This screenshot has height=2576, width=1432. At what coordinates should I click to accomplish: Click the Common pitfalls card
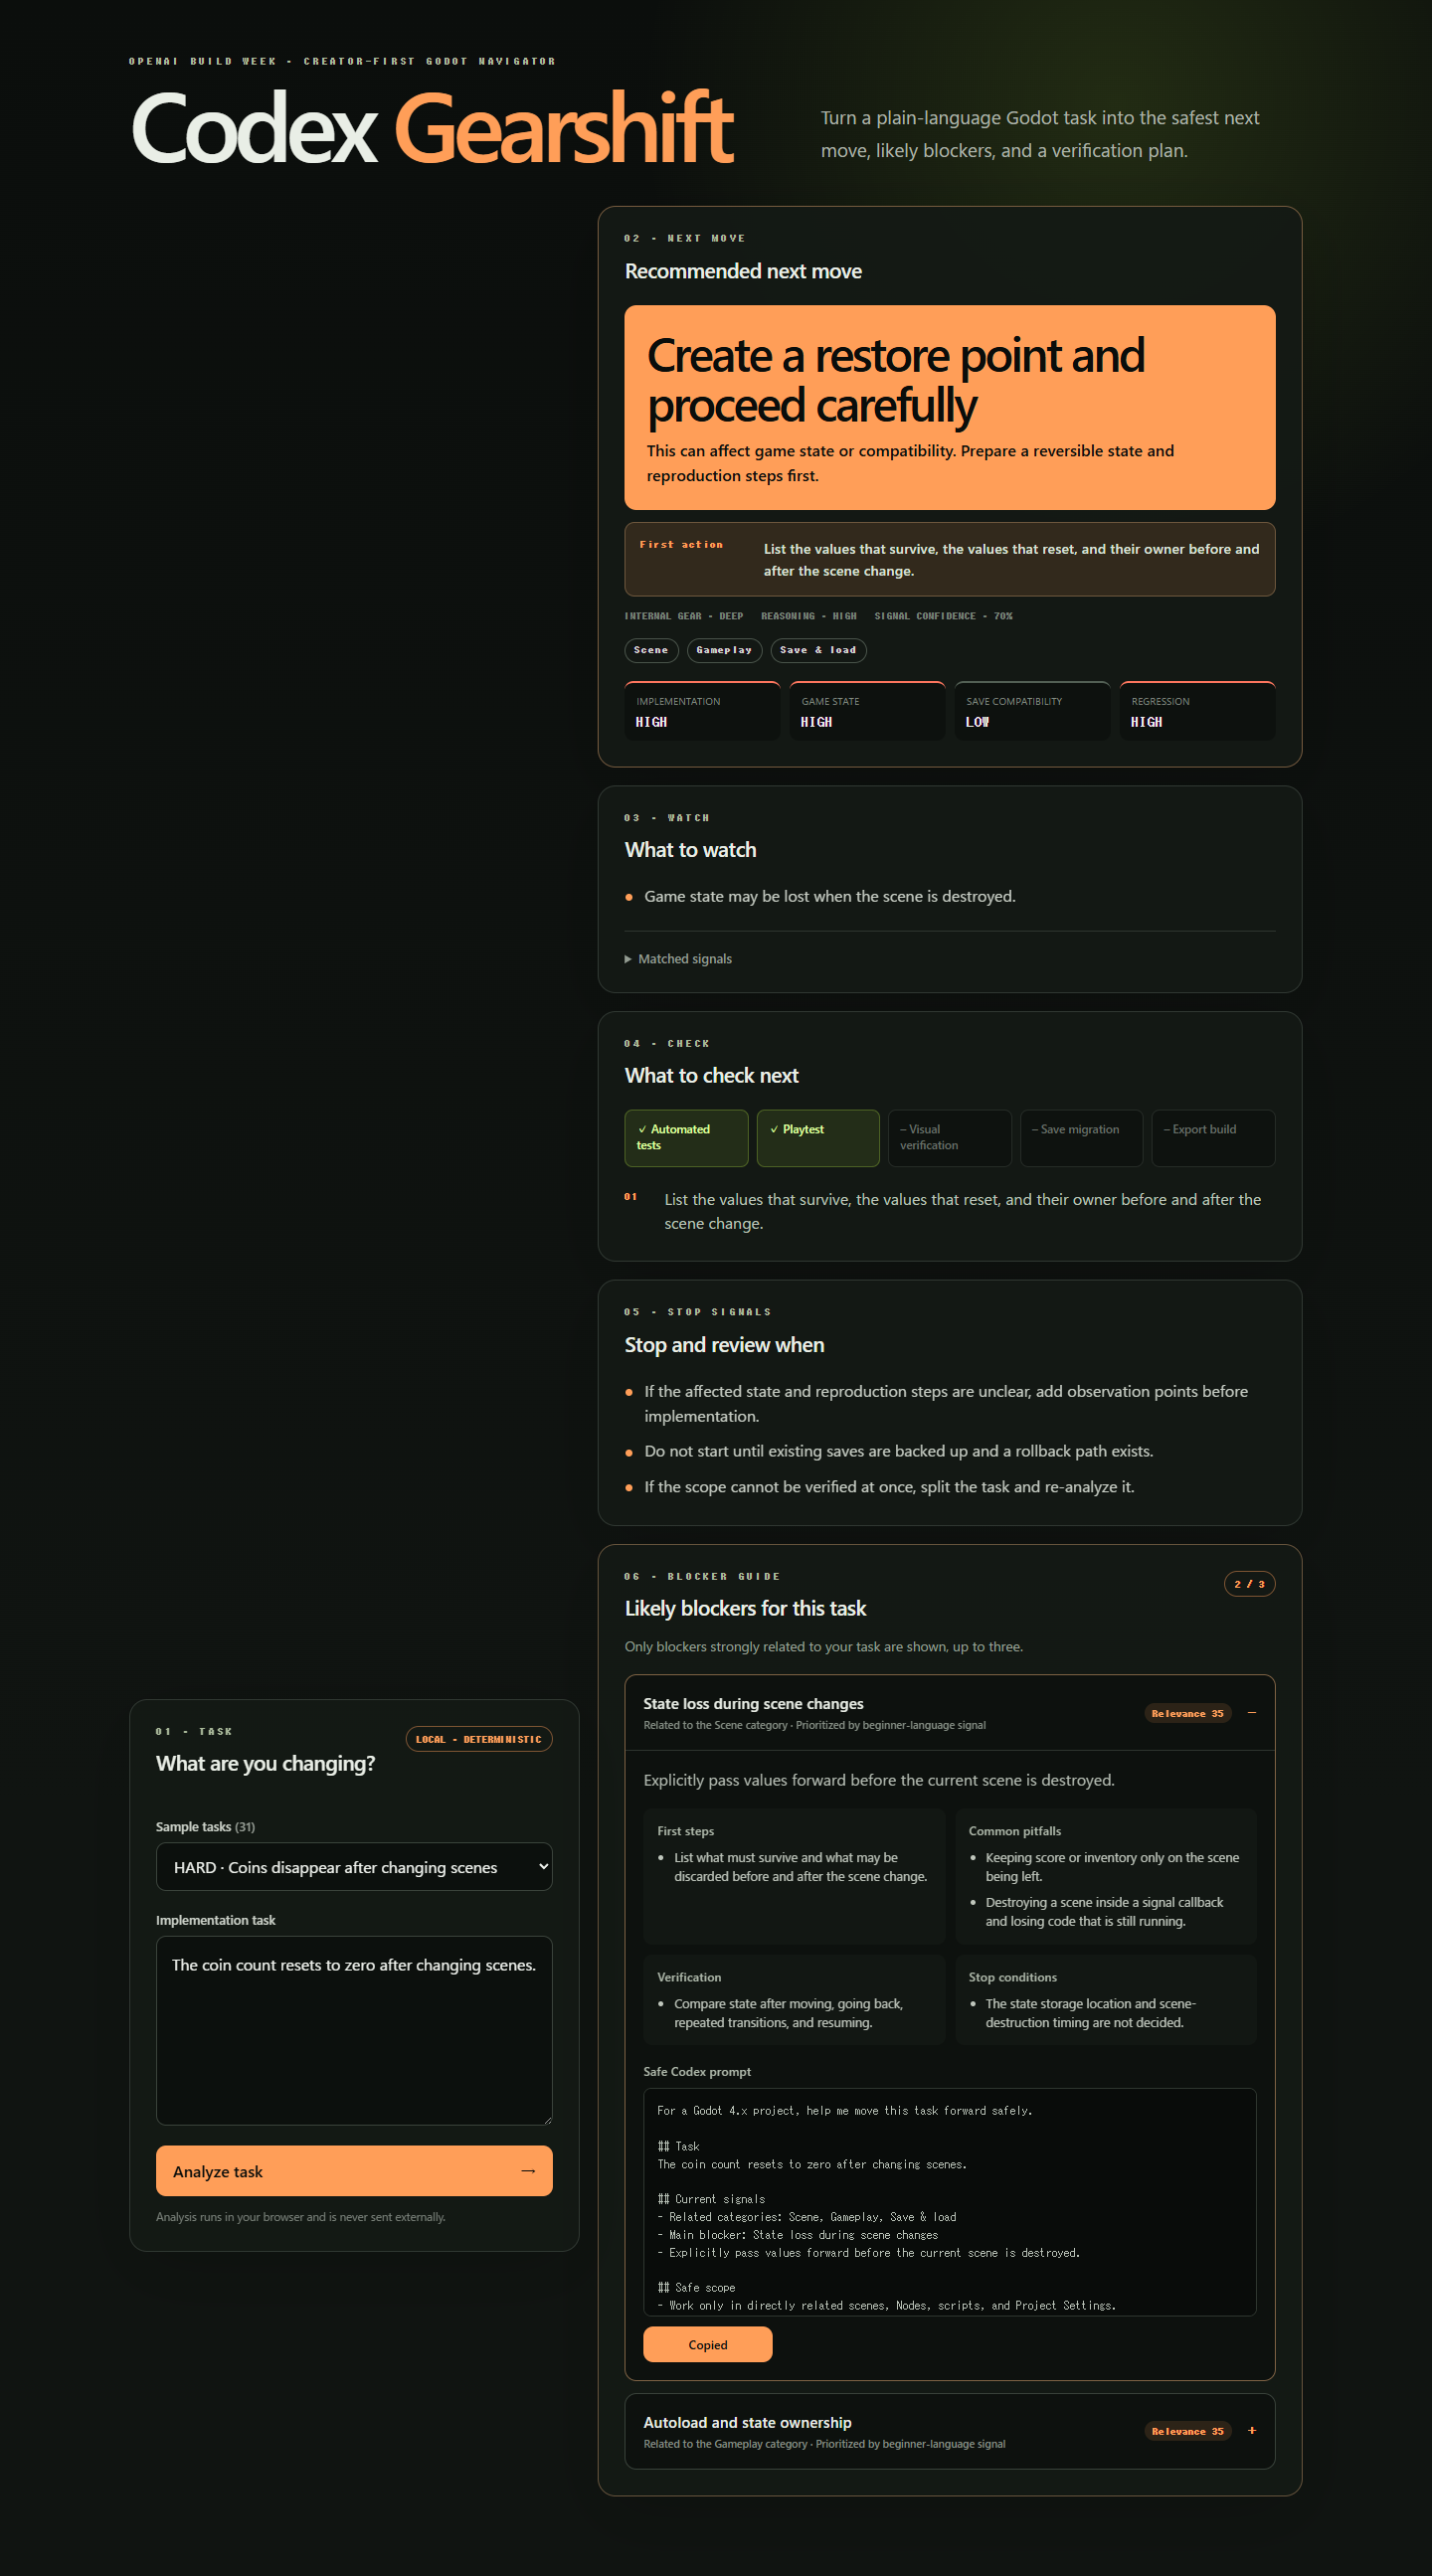1106,1876
